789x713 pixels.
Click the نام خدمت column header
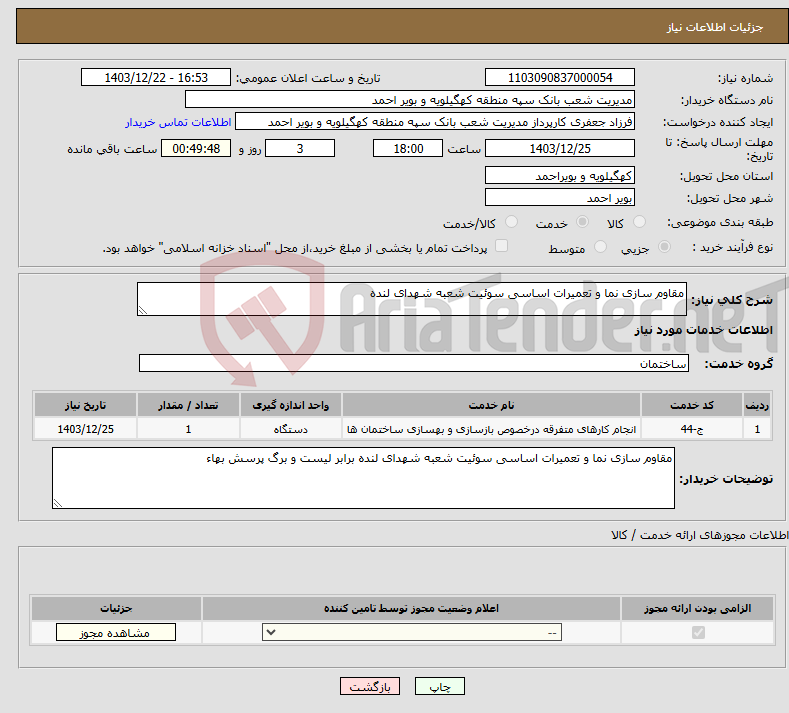tap(491, 406)
